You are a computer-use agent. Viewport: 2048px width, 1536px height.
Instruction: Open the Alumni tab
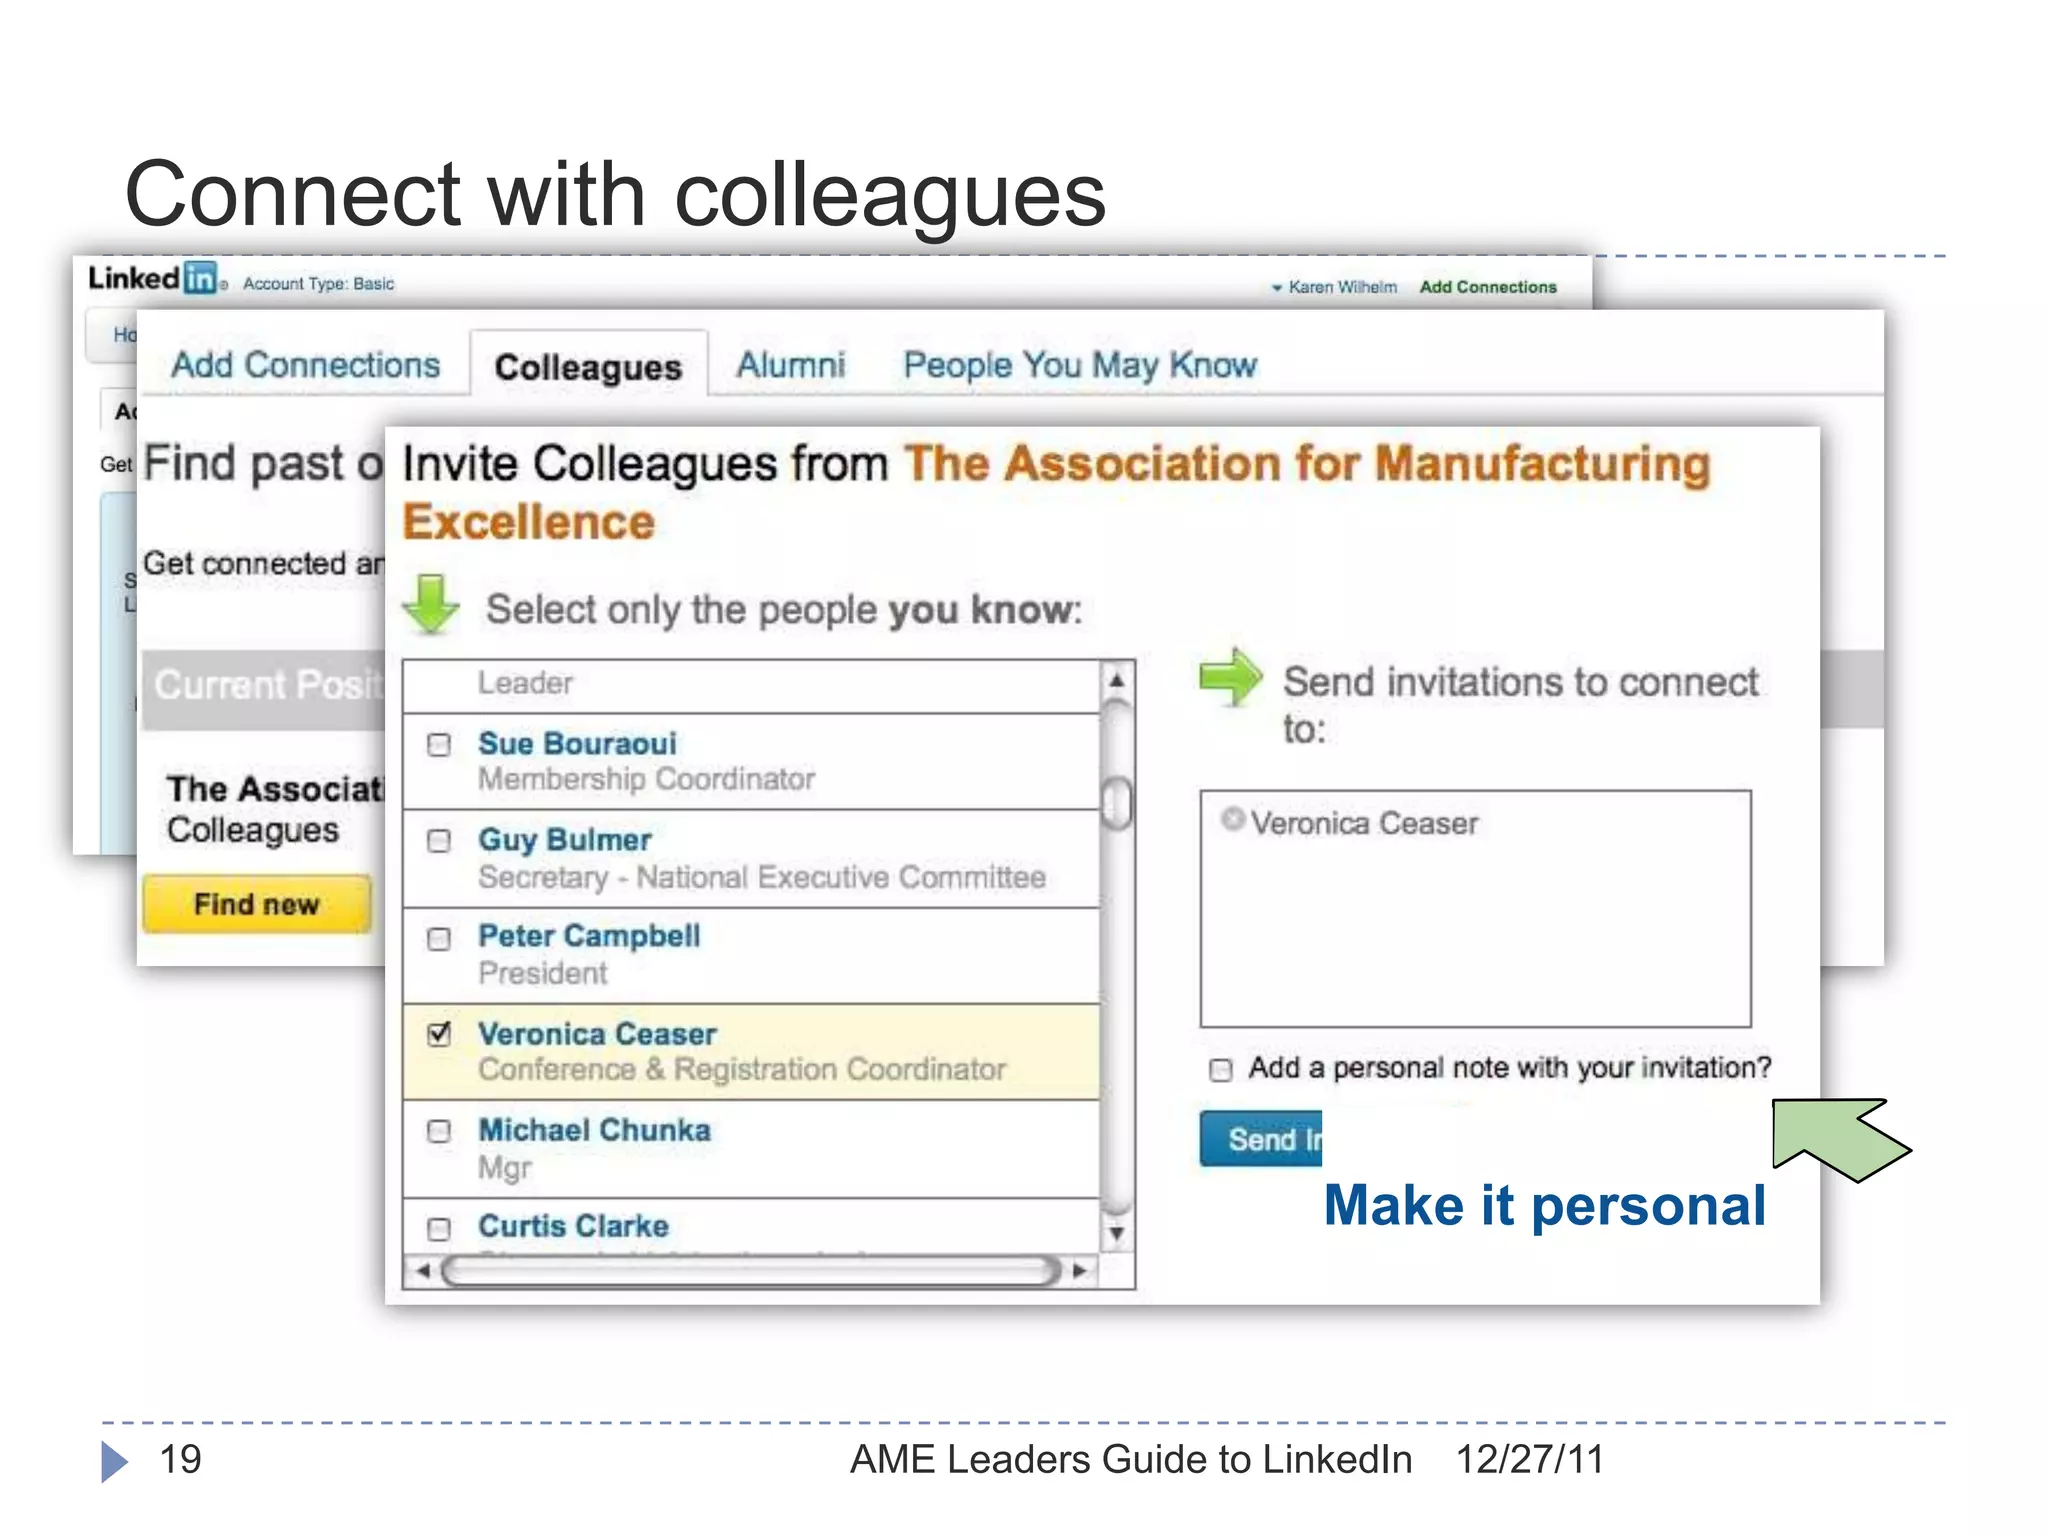pyautogui.click(x=791, y=365)
